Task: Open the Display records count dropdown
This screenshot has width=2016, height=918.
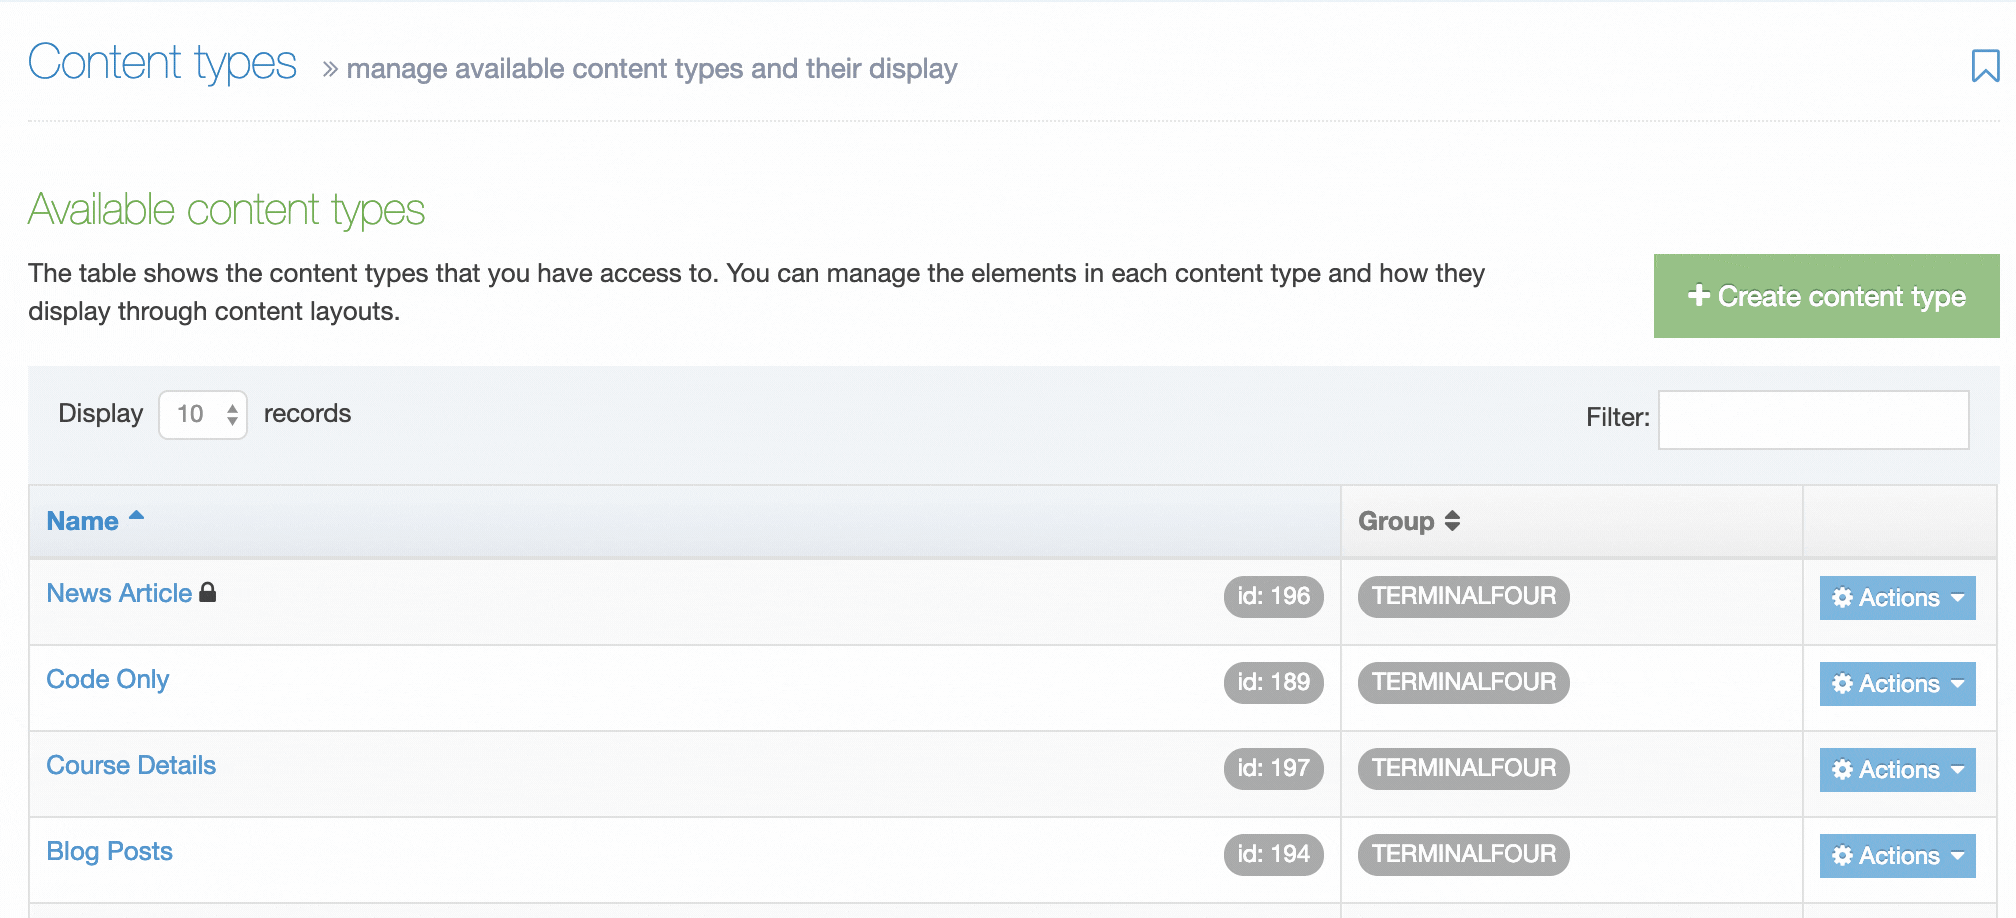Action: tap(203, 414)
